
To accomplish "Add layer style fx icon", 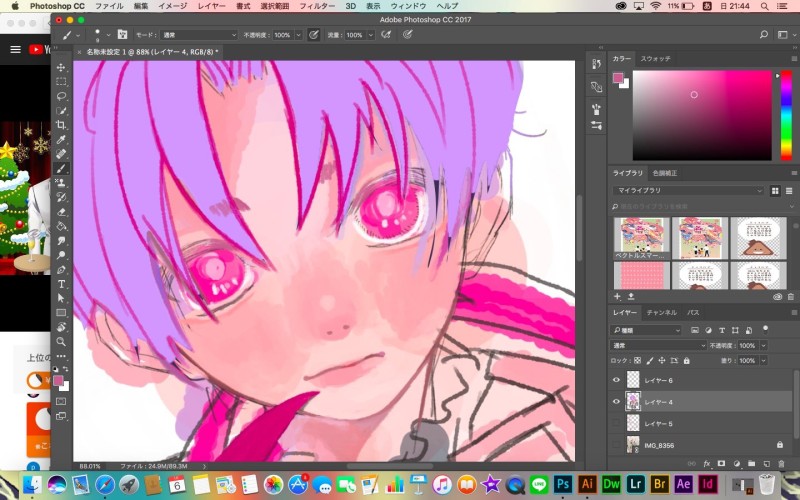I will 707,464.
